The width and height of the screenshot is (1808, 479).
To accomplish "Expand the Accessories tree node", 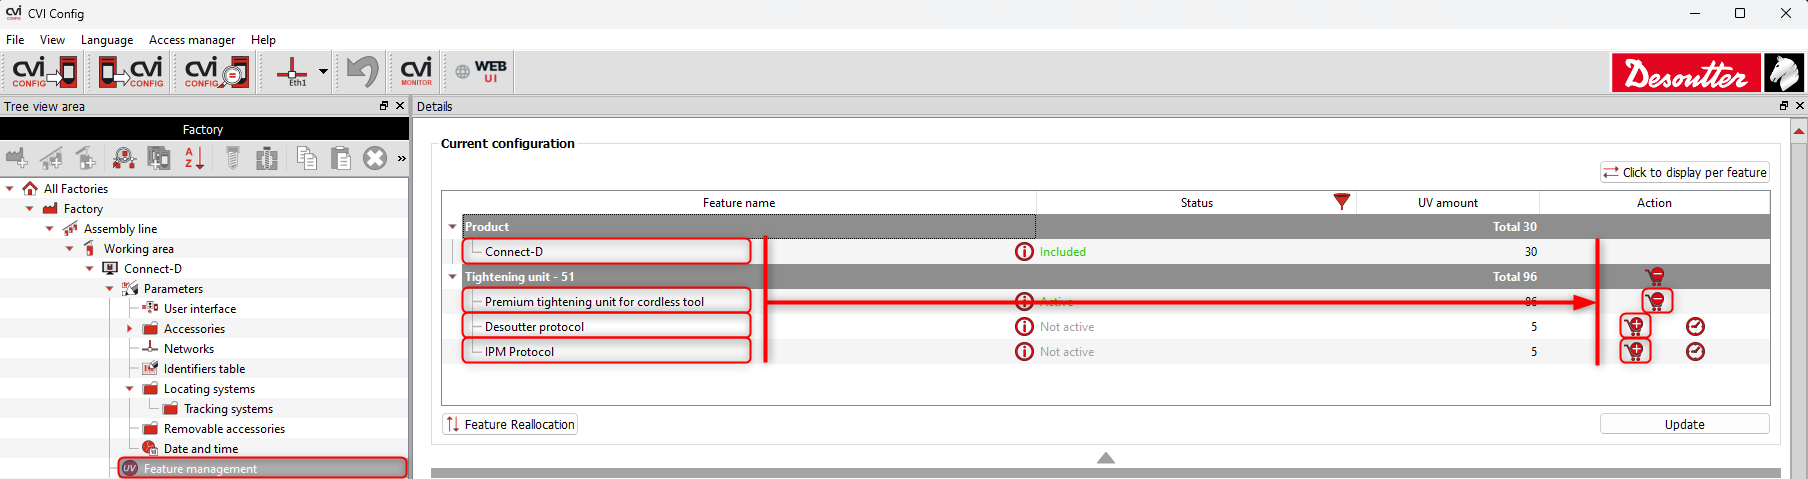I will click(130, 328).
